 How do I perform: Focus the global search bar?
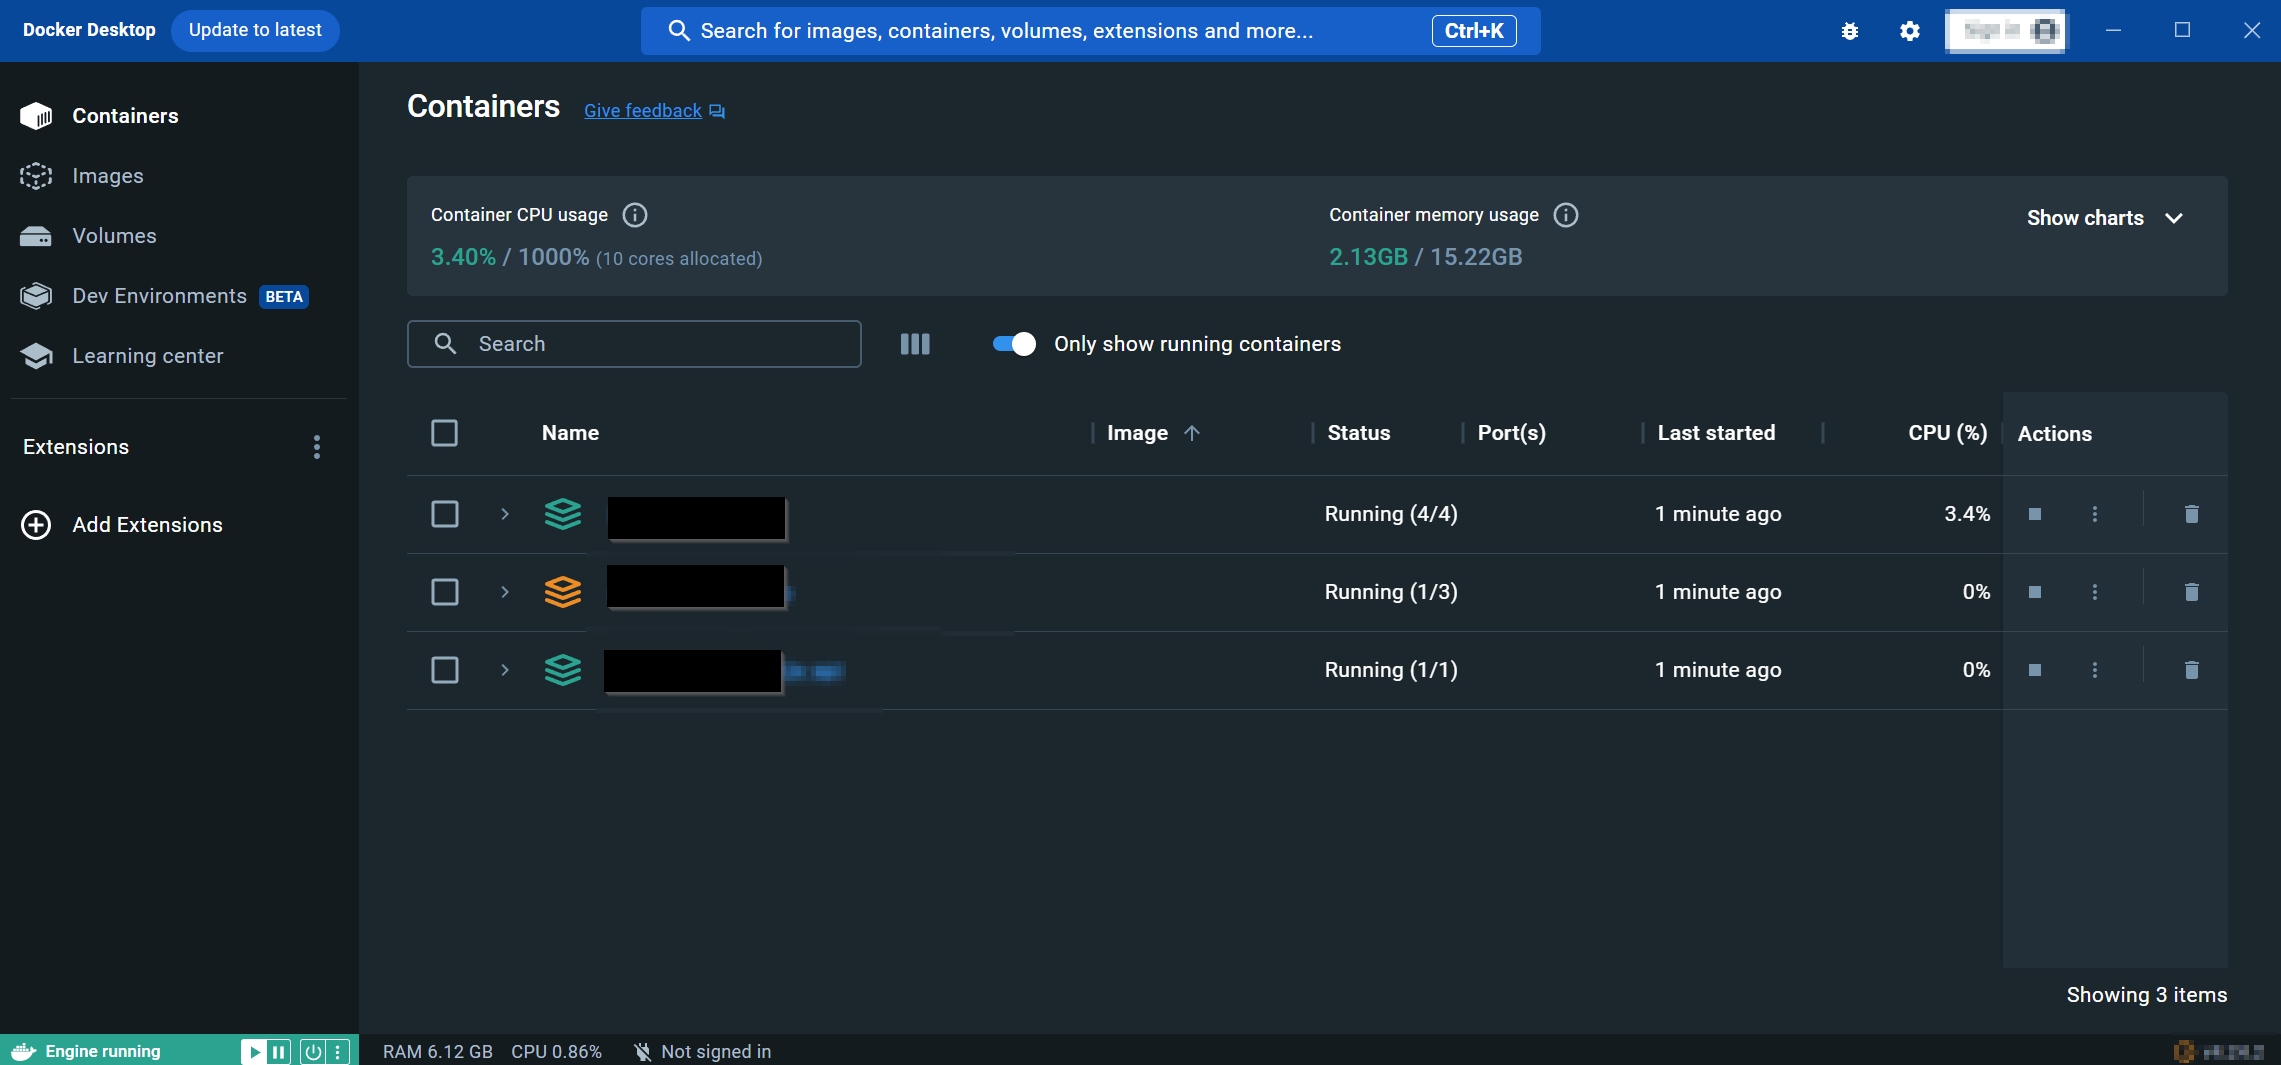click(x=1090, y=31)
